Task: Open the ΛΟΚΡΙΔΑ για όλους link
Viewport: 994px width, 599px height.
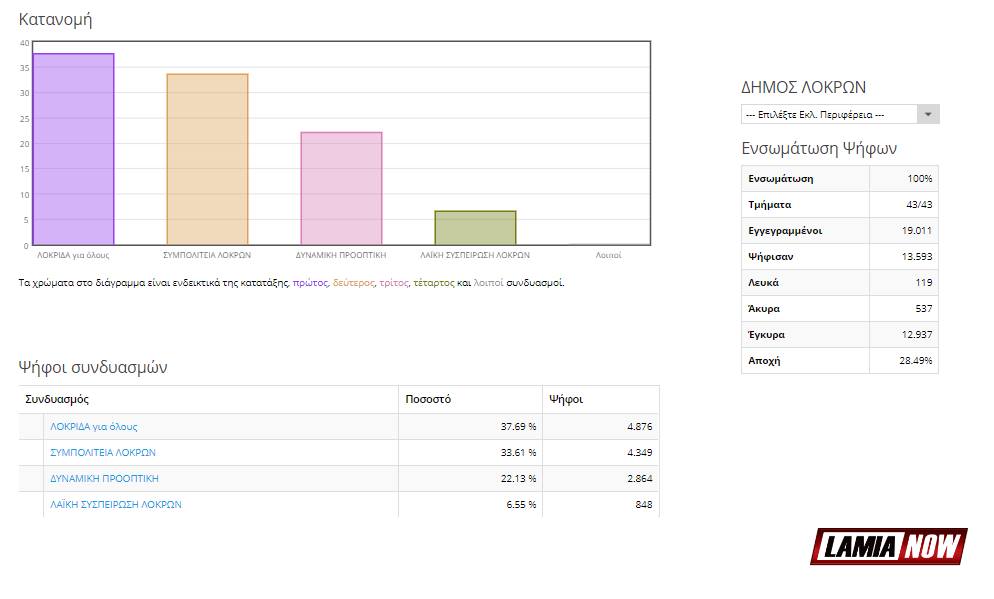Action: click(94, 427)
